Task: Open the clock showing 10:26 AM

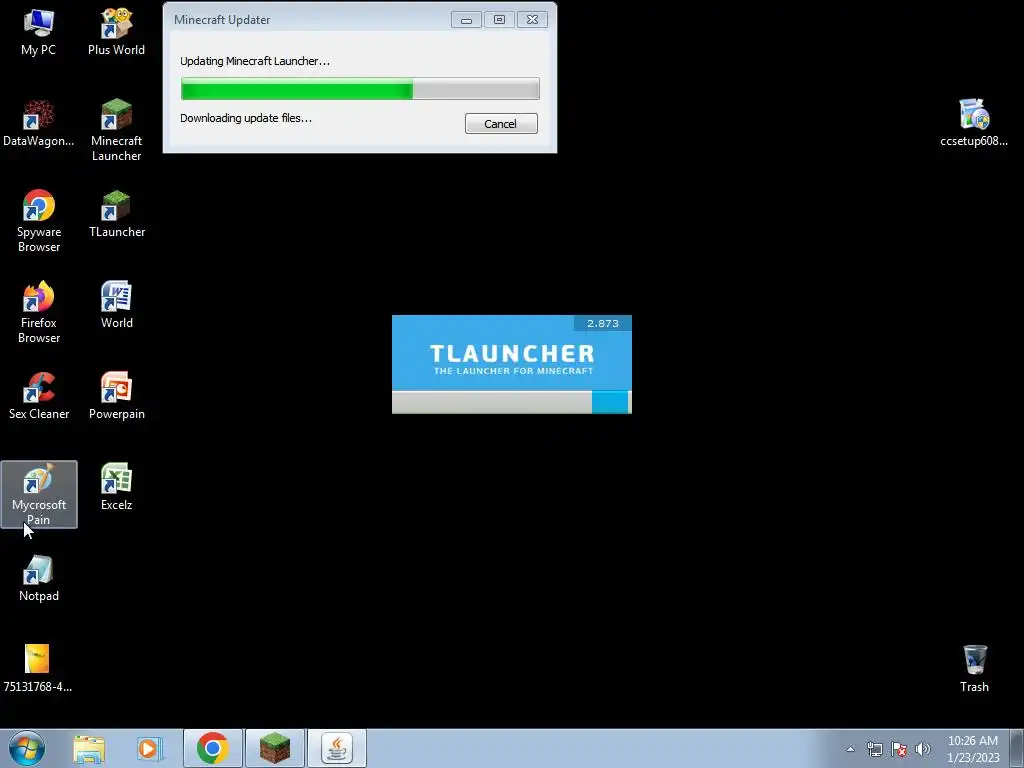Action: pyautogui.click(x=973, y=749)
